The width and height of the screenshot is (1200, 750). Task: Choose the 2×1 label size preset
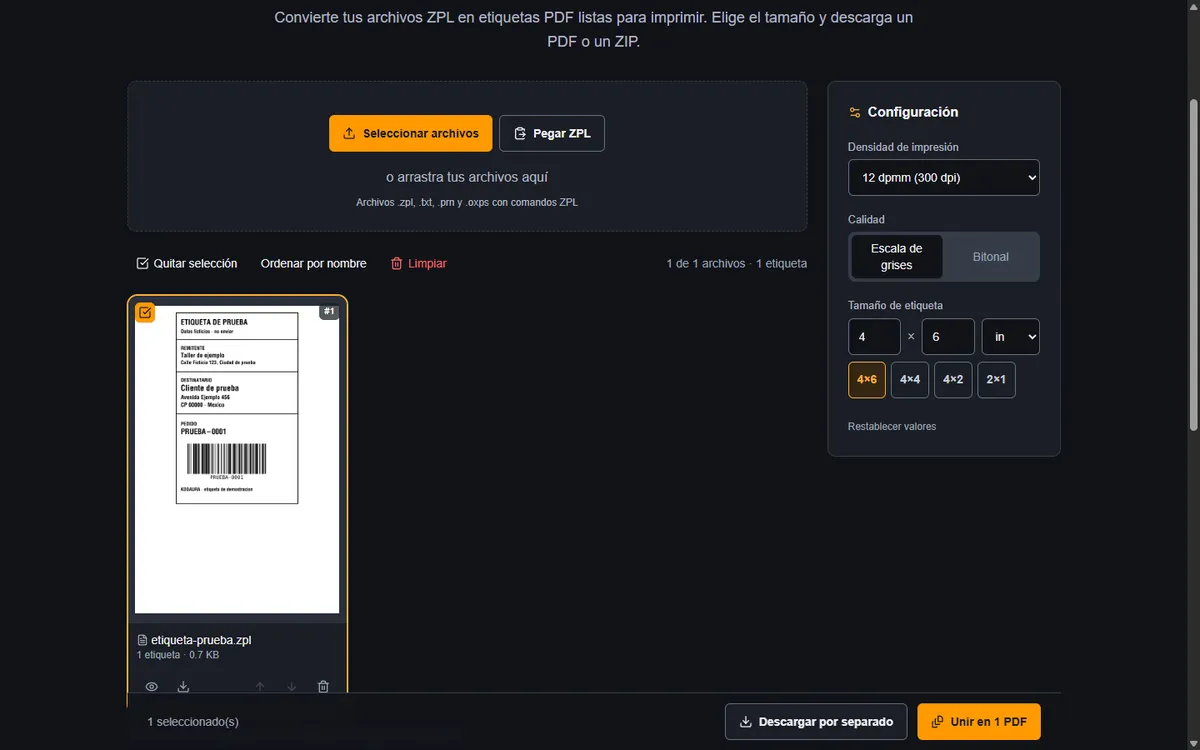pyautogui.click(x=997, y=380)
